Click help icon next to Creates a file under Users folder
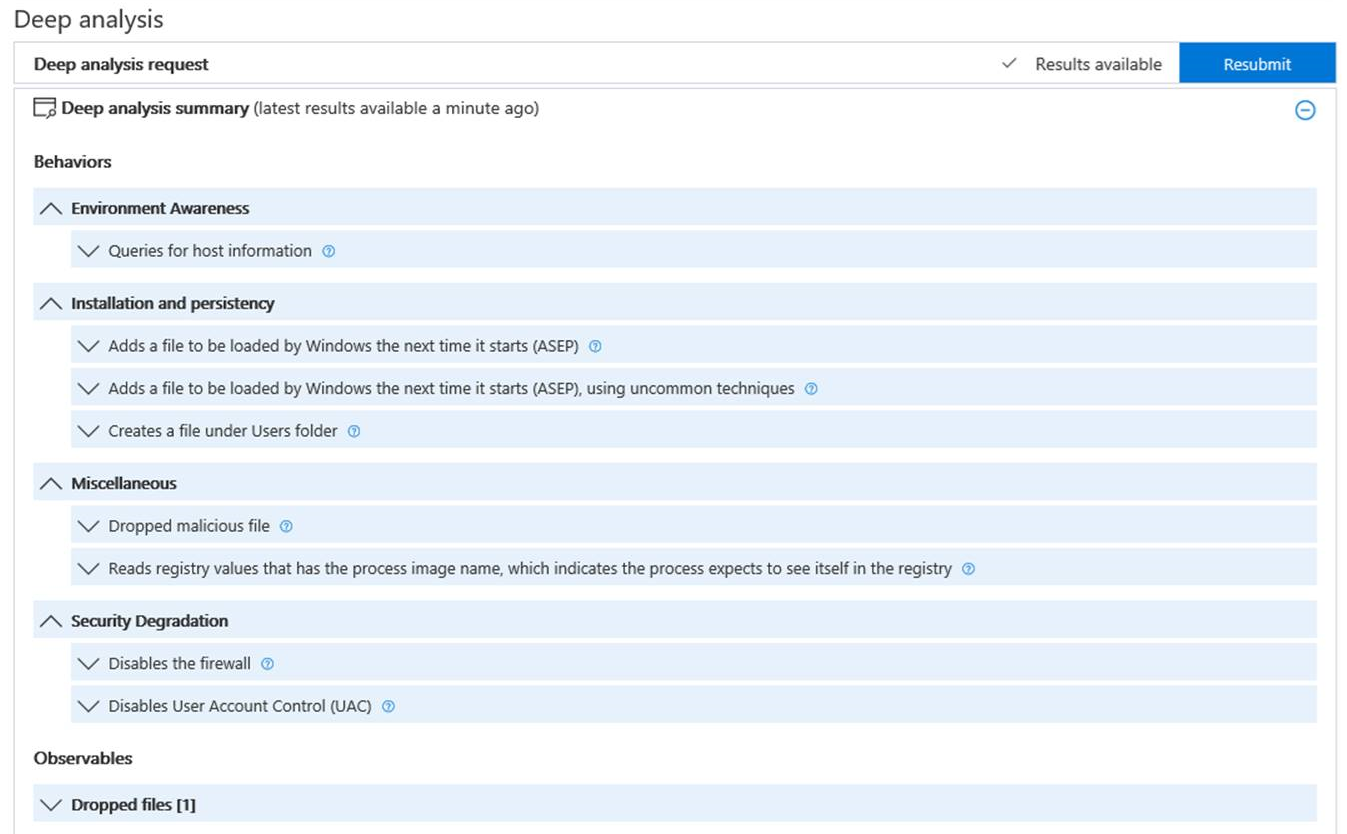 pos(353,432)
